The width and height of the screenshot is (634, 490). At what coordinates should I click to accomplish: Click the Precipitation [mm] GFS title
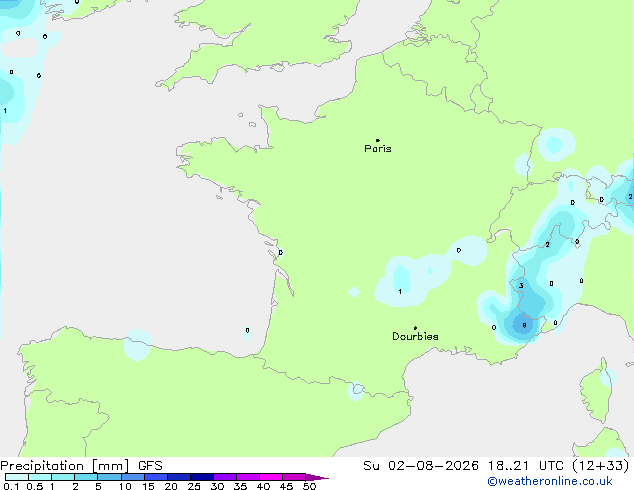[x=81, y=466]
